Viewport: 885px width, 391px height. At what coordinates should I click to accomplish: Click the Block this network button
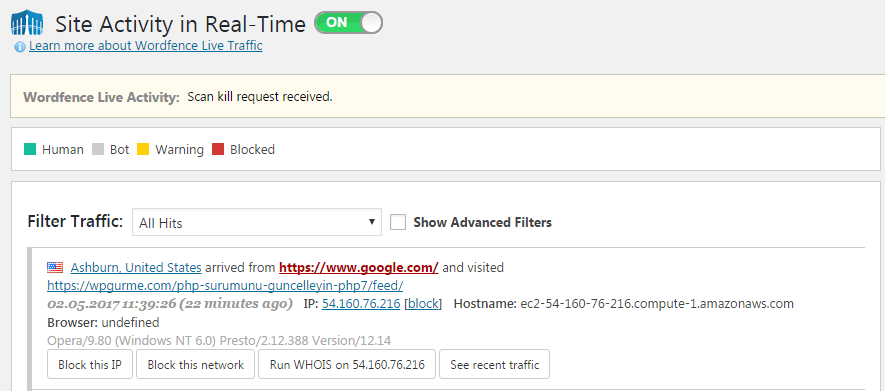[196, 364]
